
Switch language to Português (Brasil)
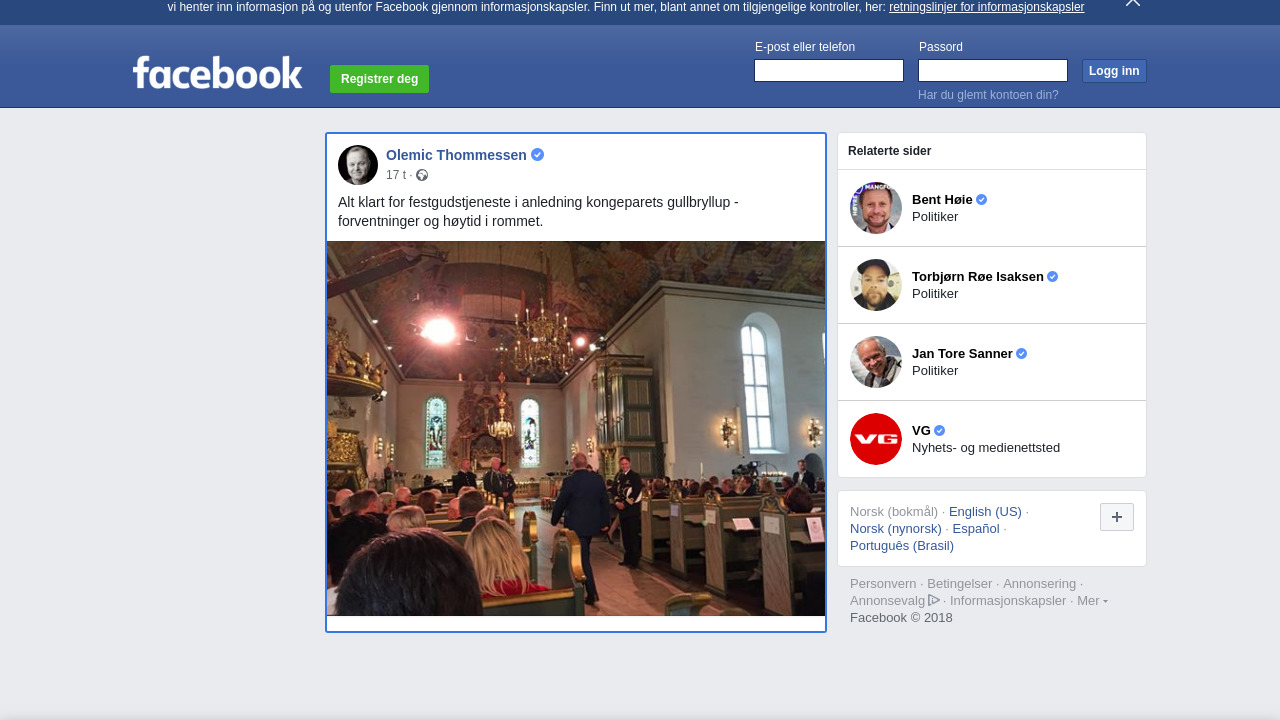click(x=902, y=546)
